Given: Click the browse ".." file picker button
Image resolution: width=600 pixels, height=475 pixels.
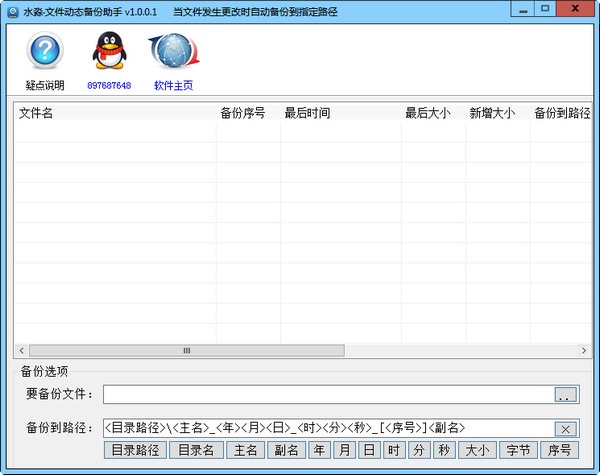Looking at the screenshot, I should tap(565, 395).
